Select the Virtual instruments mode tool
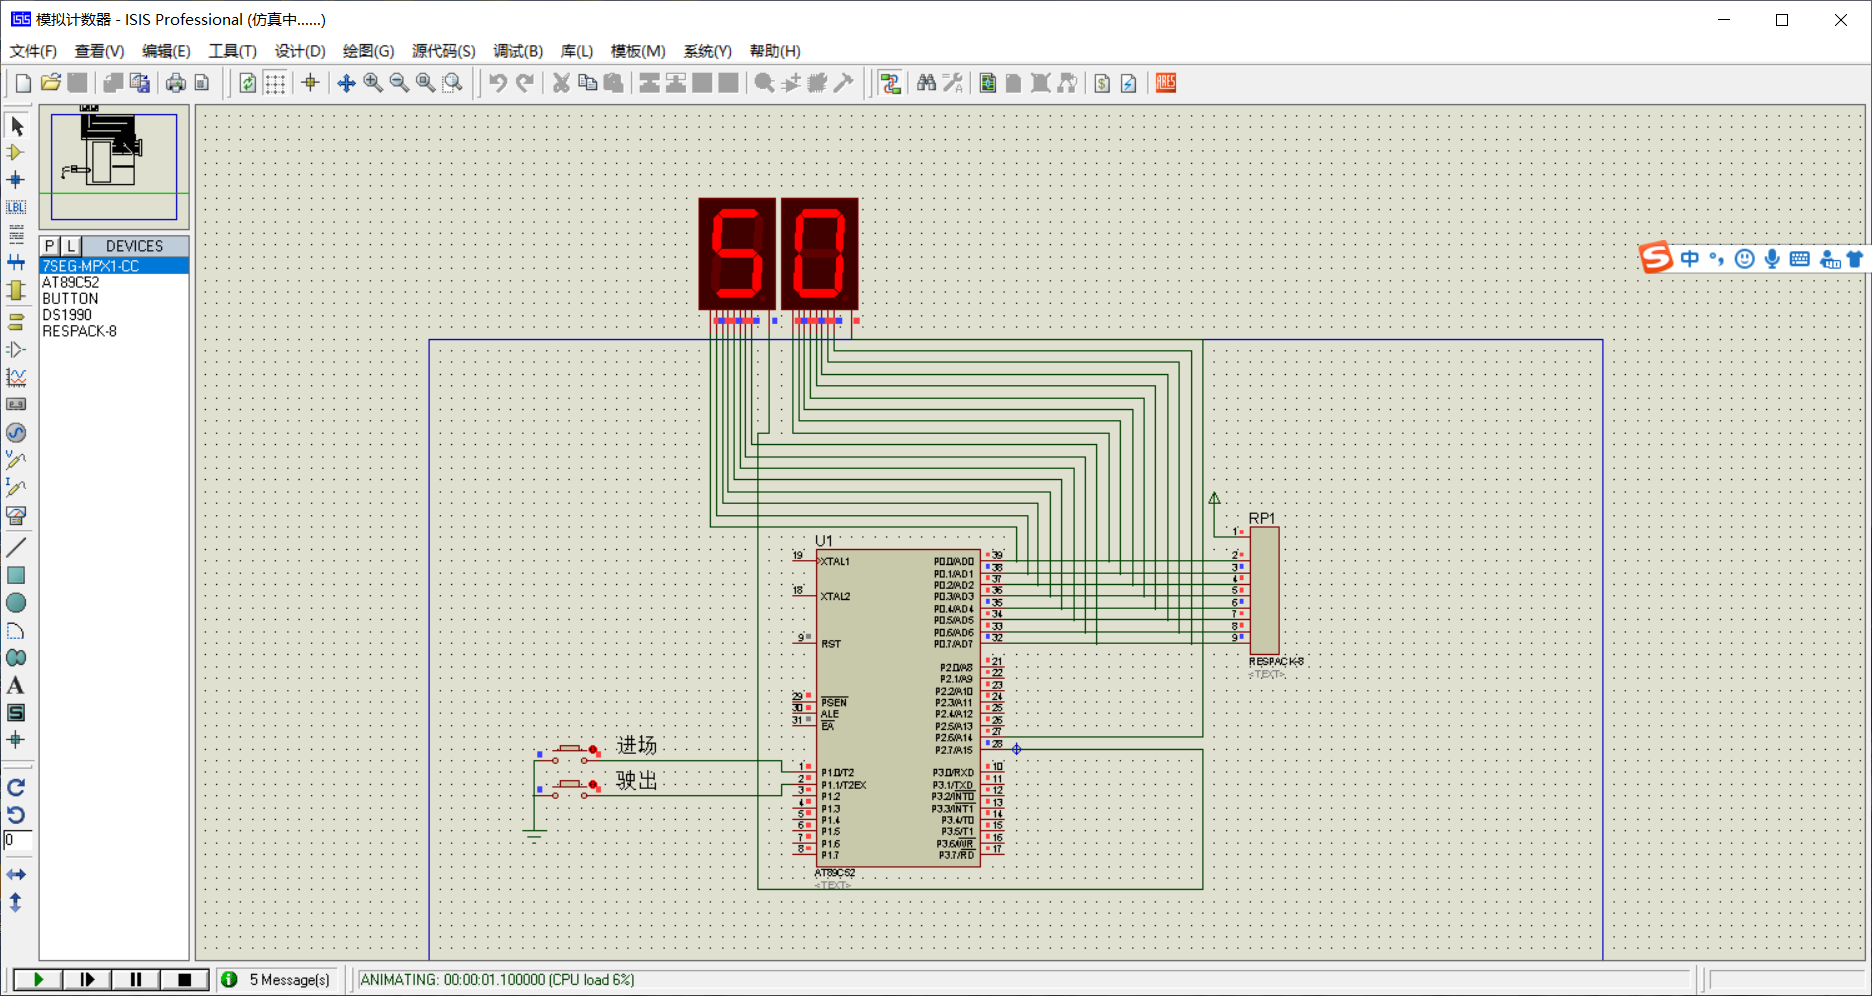 (16, 515)
